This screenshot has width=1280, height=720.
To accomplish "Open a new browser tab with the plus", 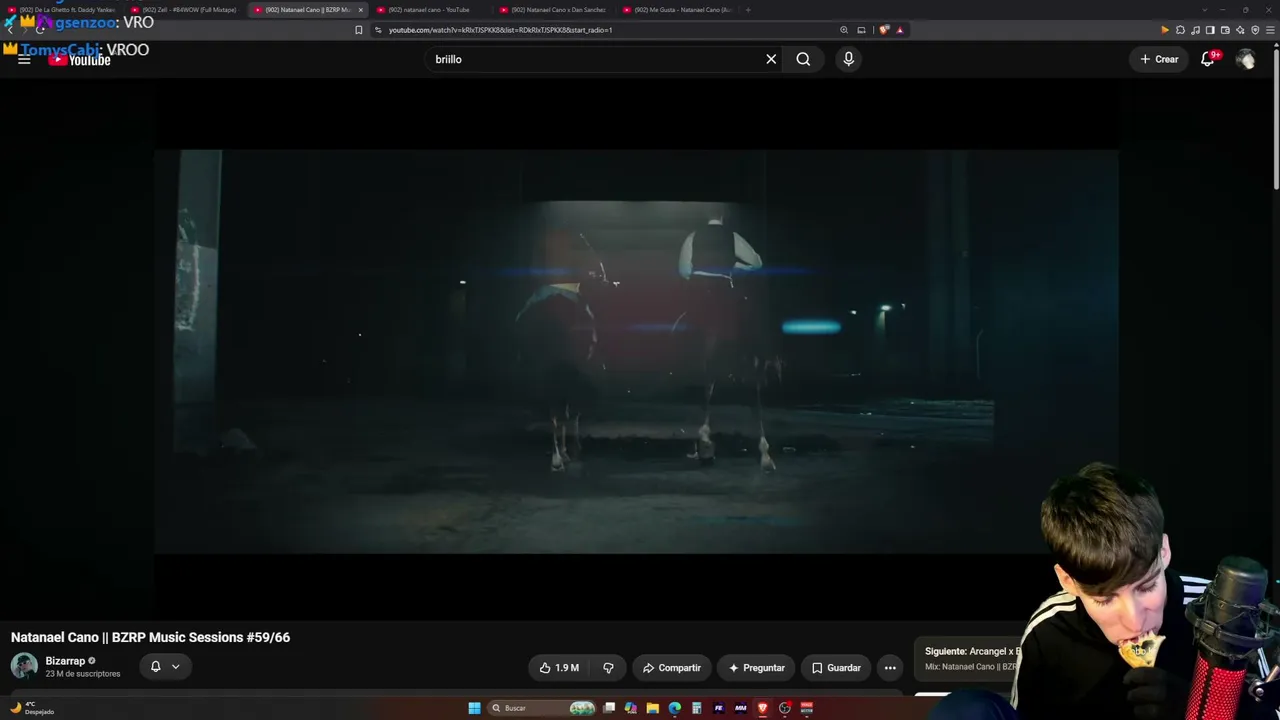I will (748, 10).
